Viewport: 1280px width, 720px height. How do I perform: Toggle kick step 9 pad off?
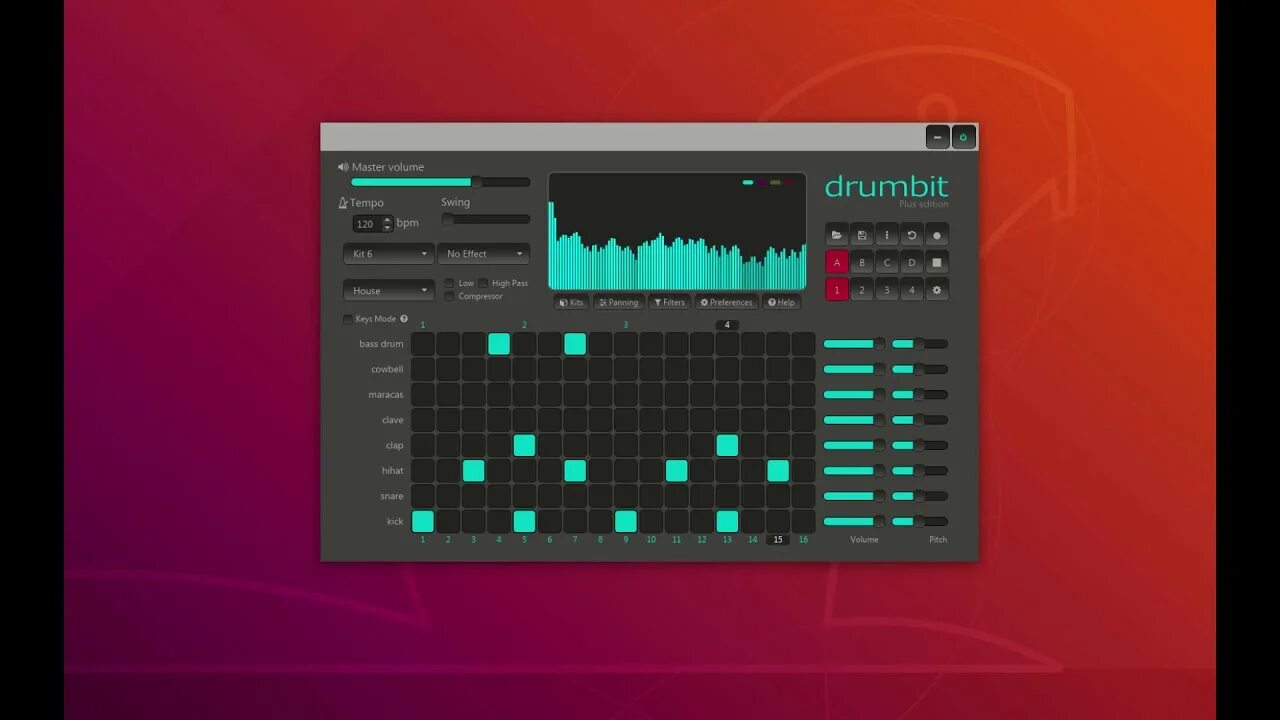(626, 521)
